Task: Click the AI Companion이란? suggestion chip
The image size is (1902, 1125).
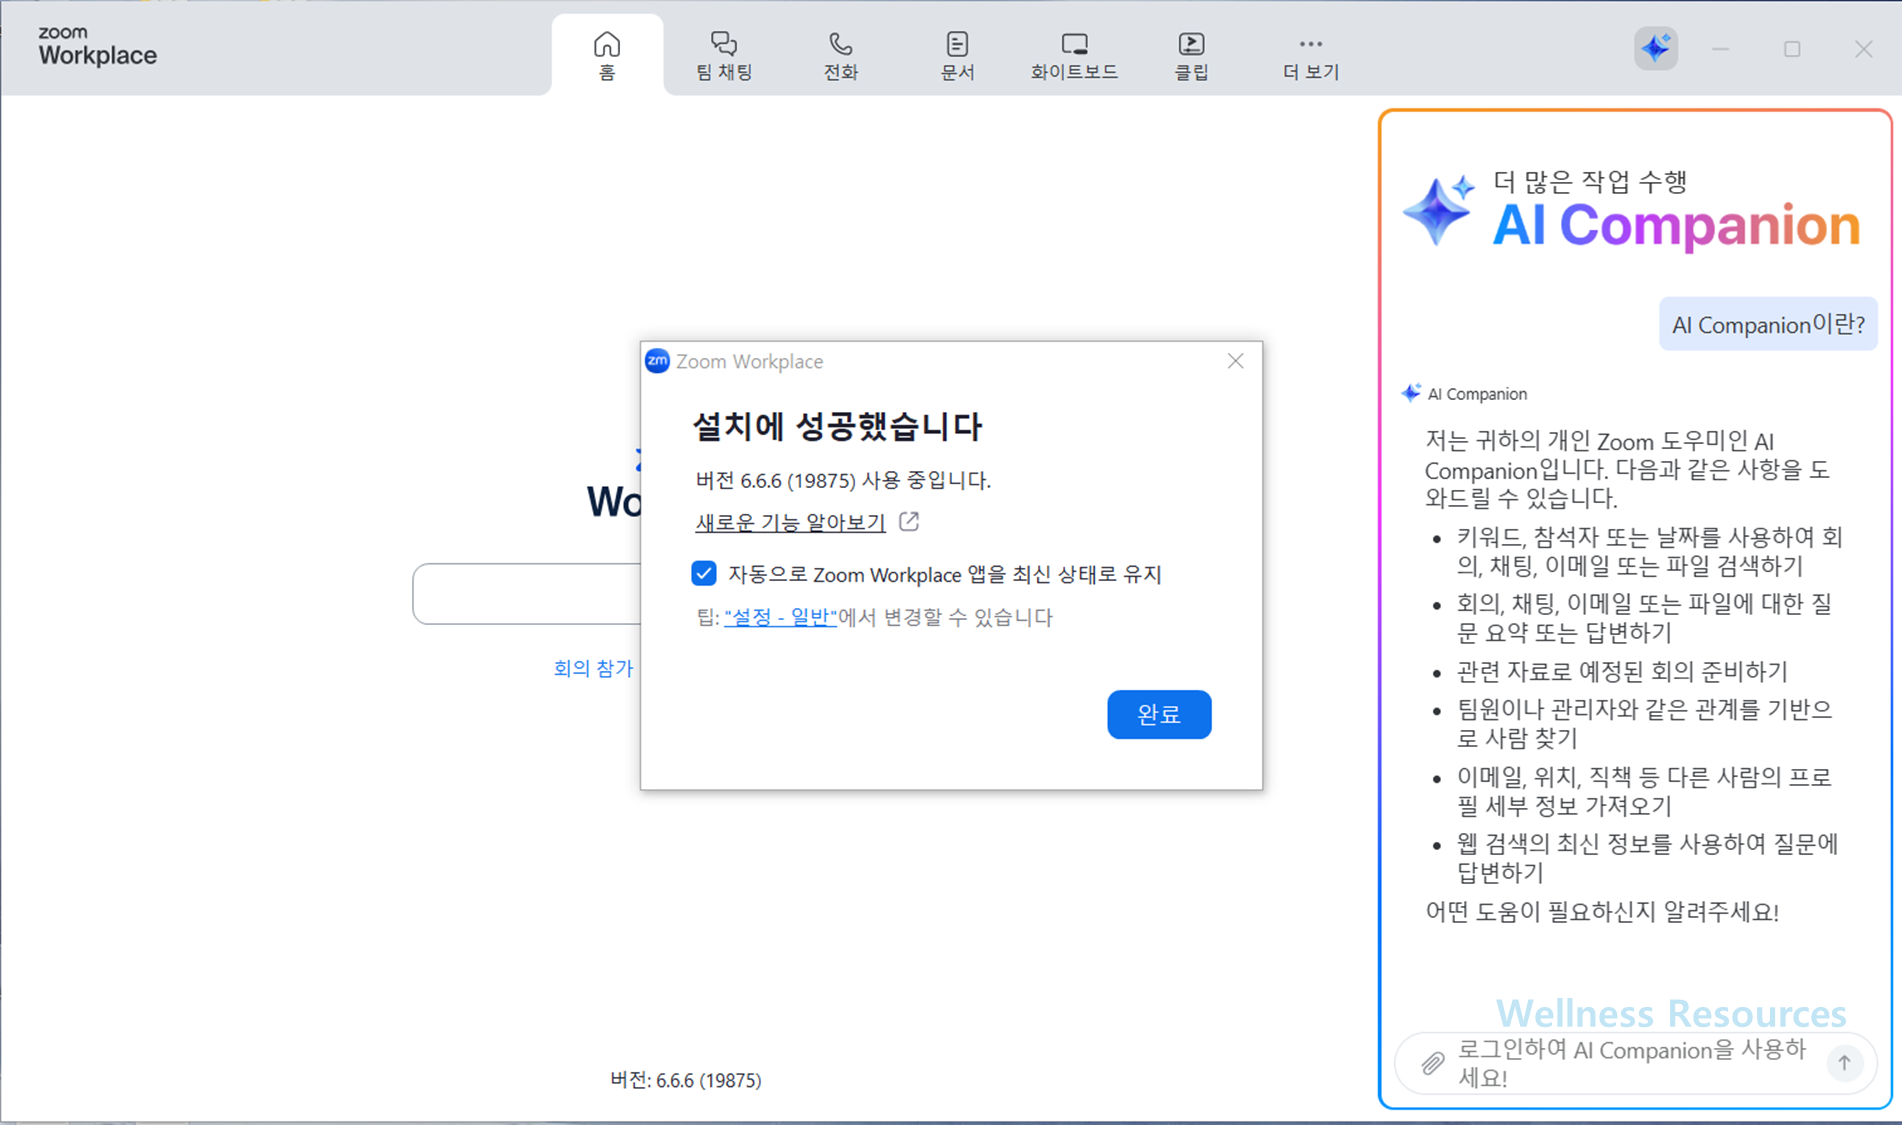Action: [x=1768, y=324]
